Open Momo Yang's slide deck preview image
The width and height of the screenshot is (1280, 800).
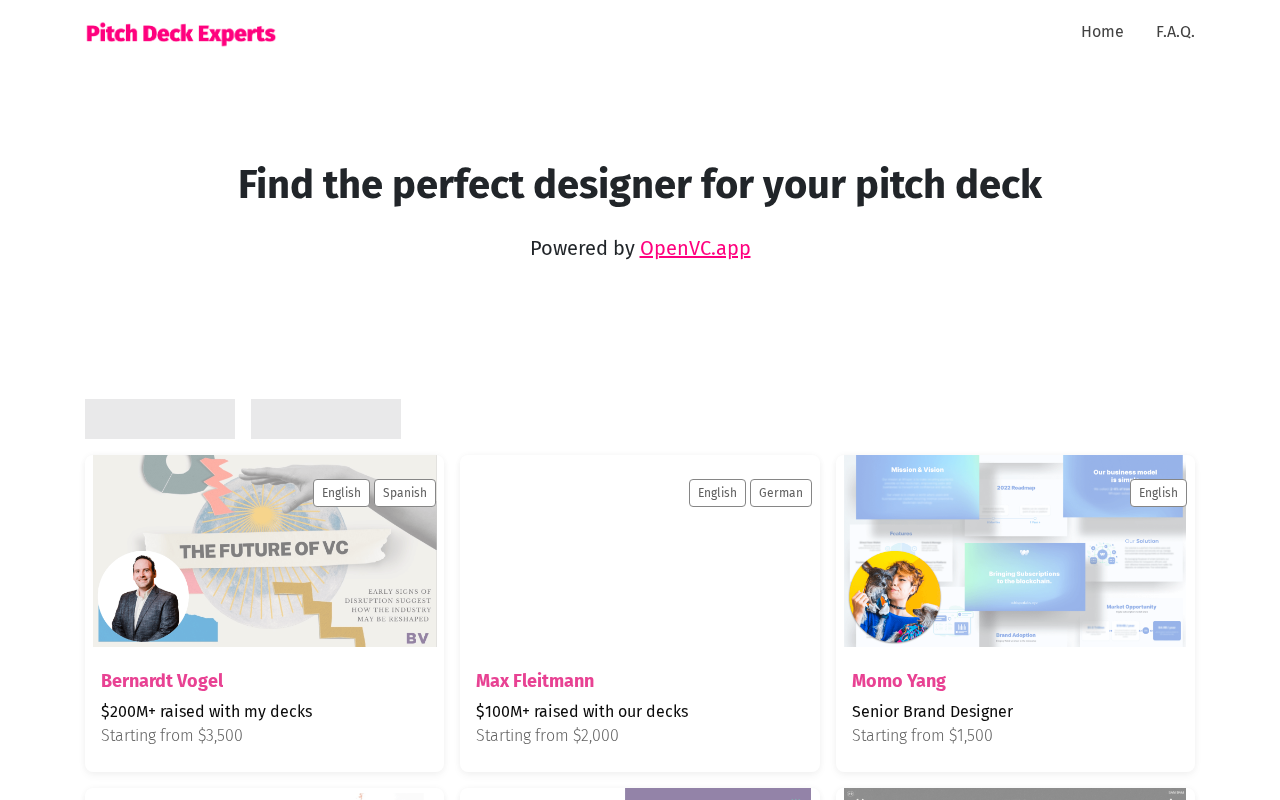click(x=1015, y=551)
